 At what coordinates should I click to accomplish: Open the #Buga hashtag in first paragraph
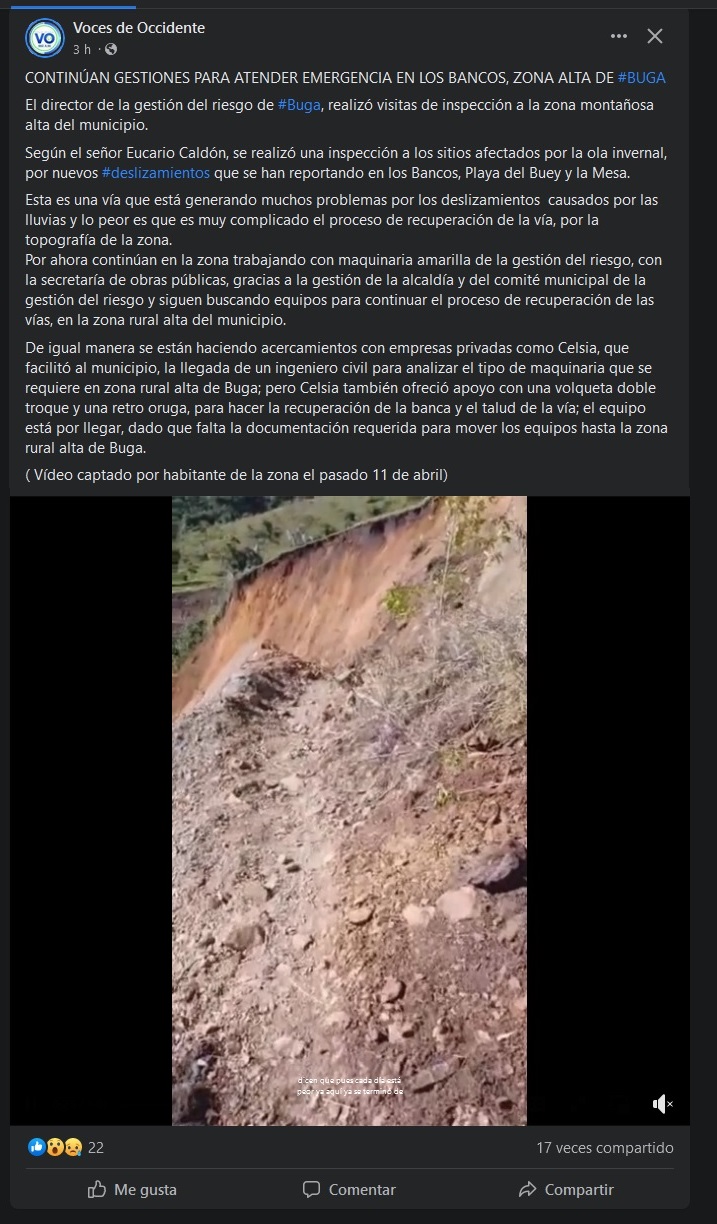point(299,105)
